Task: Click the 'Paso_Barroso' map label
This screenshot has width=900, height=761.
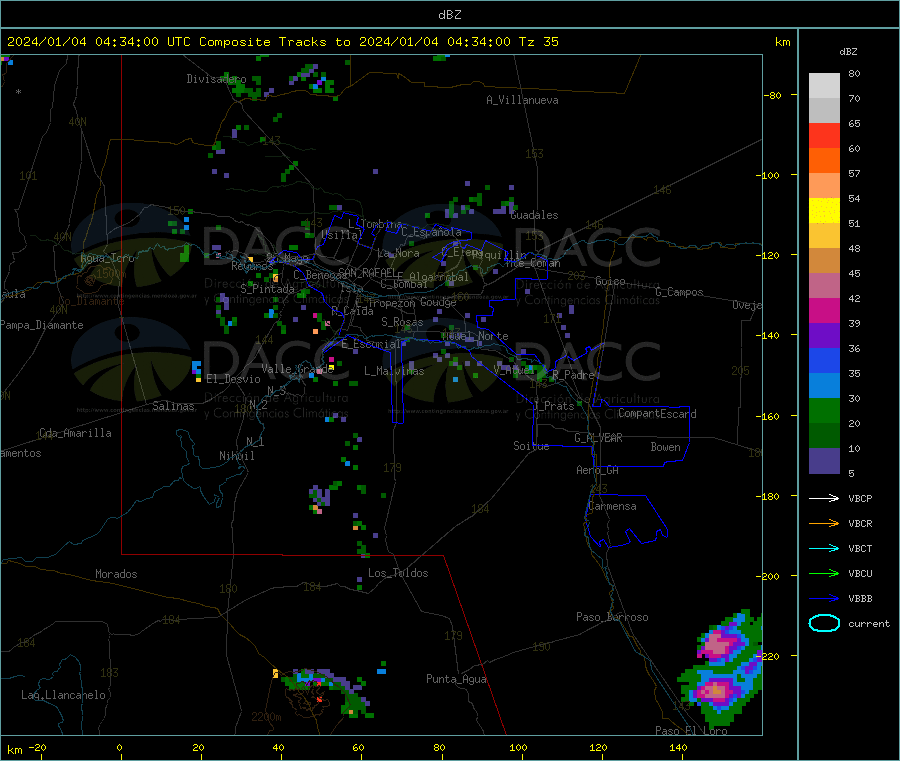Action: click(612, 617)
